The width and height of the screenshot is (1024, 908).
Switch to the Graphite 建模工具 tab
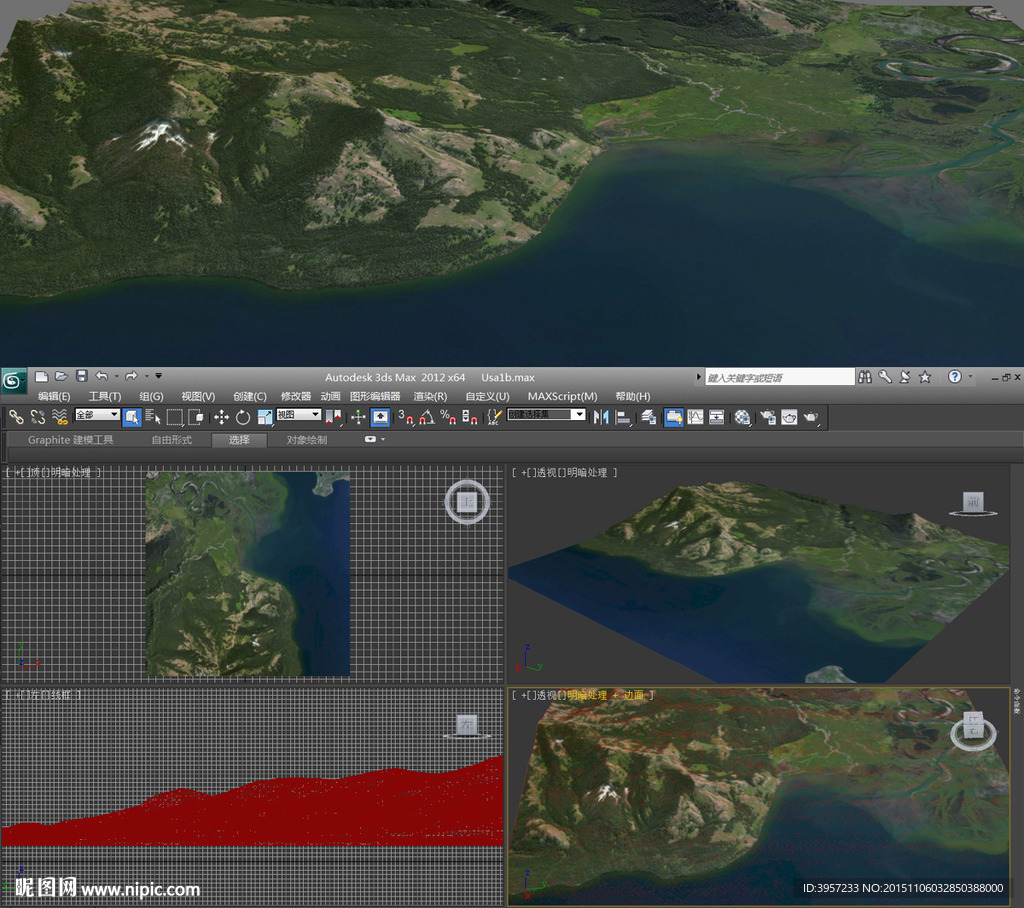pos(71,440)
